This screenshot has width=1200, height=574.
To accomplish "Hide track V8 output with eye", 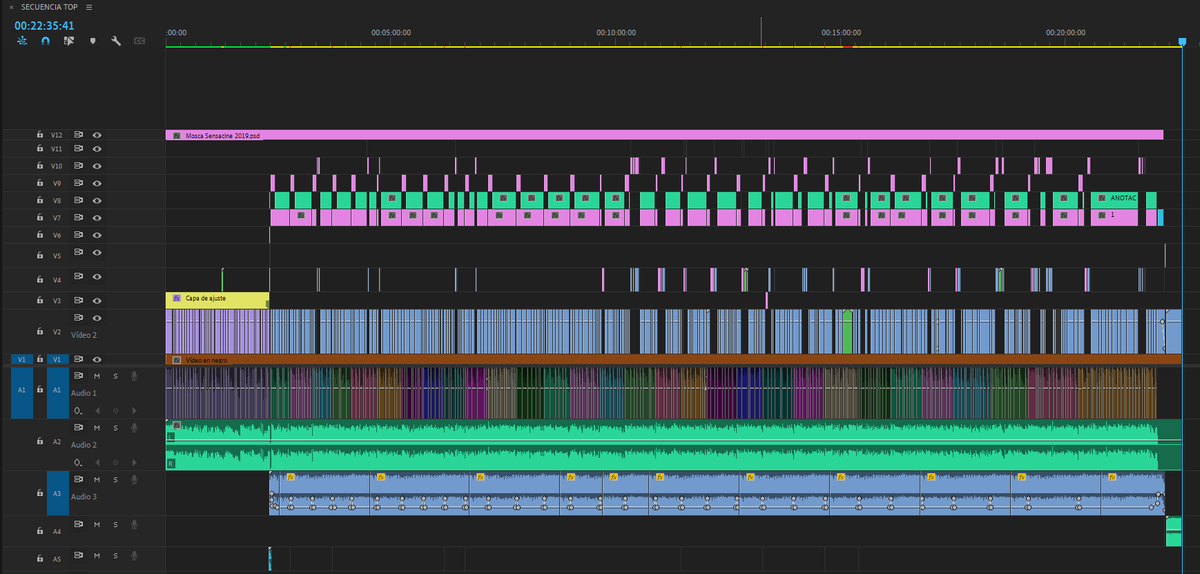I will (98, 200).
